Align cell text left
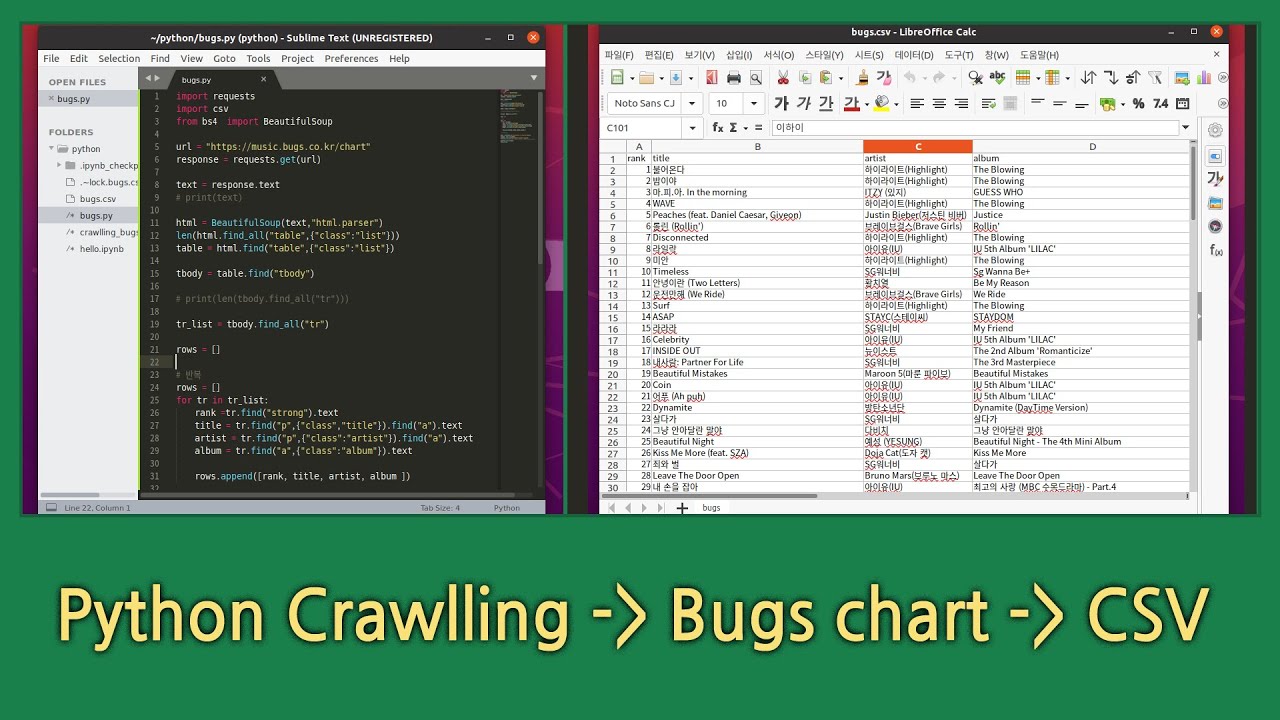Image resolution: width=1280 pixels, height=720 pixels. [917, 103]
